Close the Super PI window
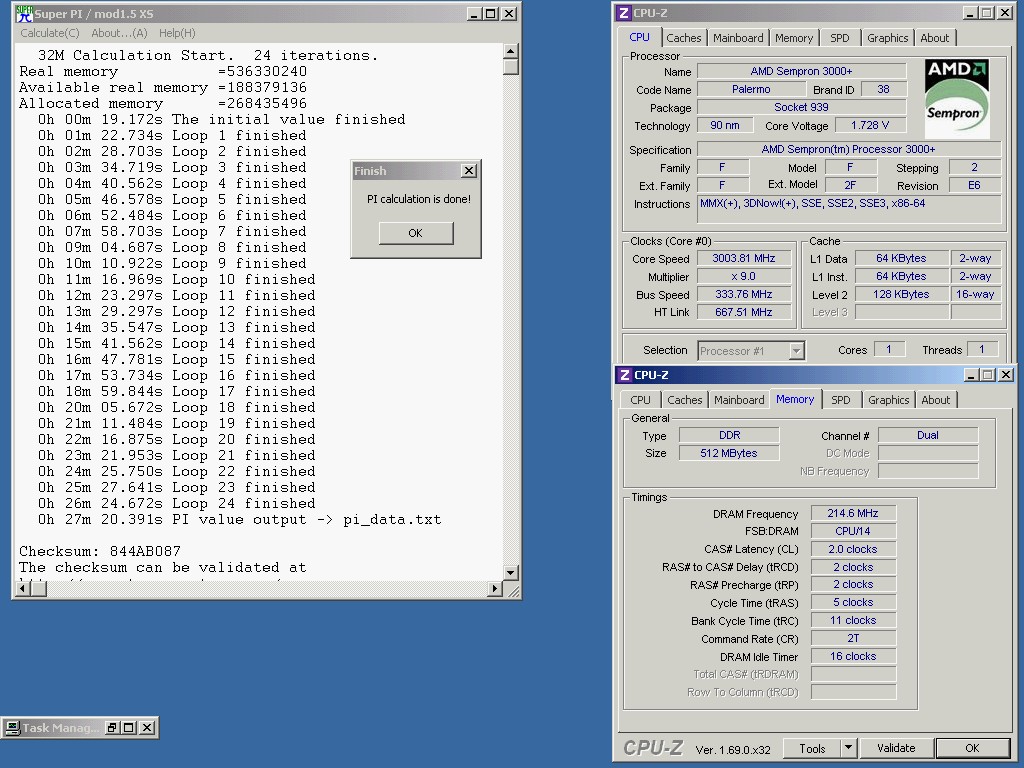The image size is (1024, 768). [x=509, y=13]
